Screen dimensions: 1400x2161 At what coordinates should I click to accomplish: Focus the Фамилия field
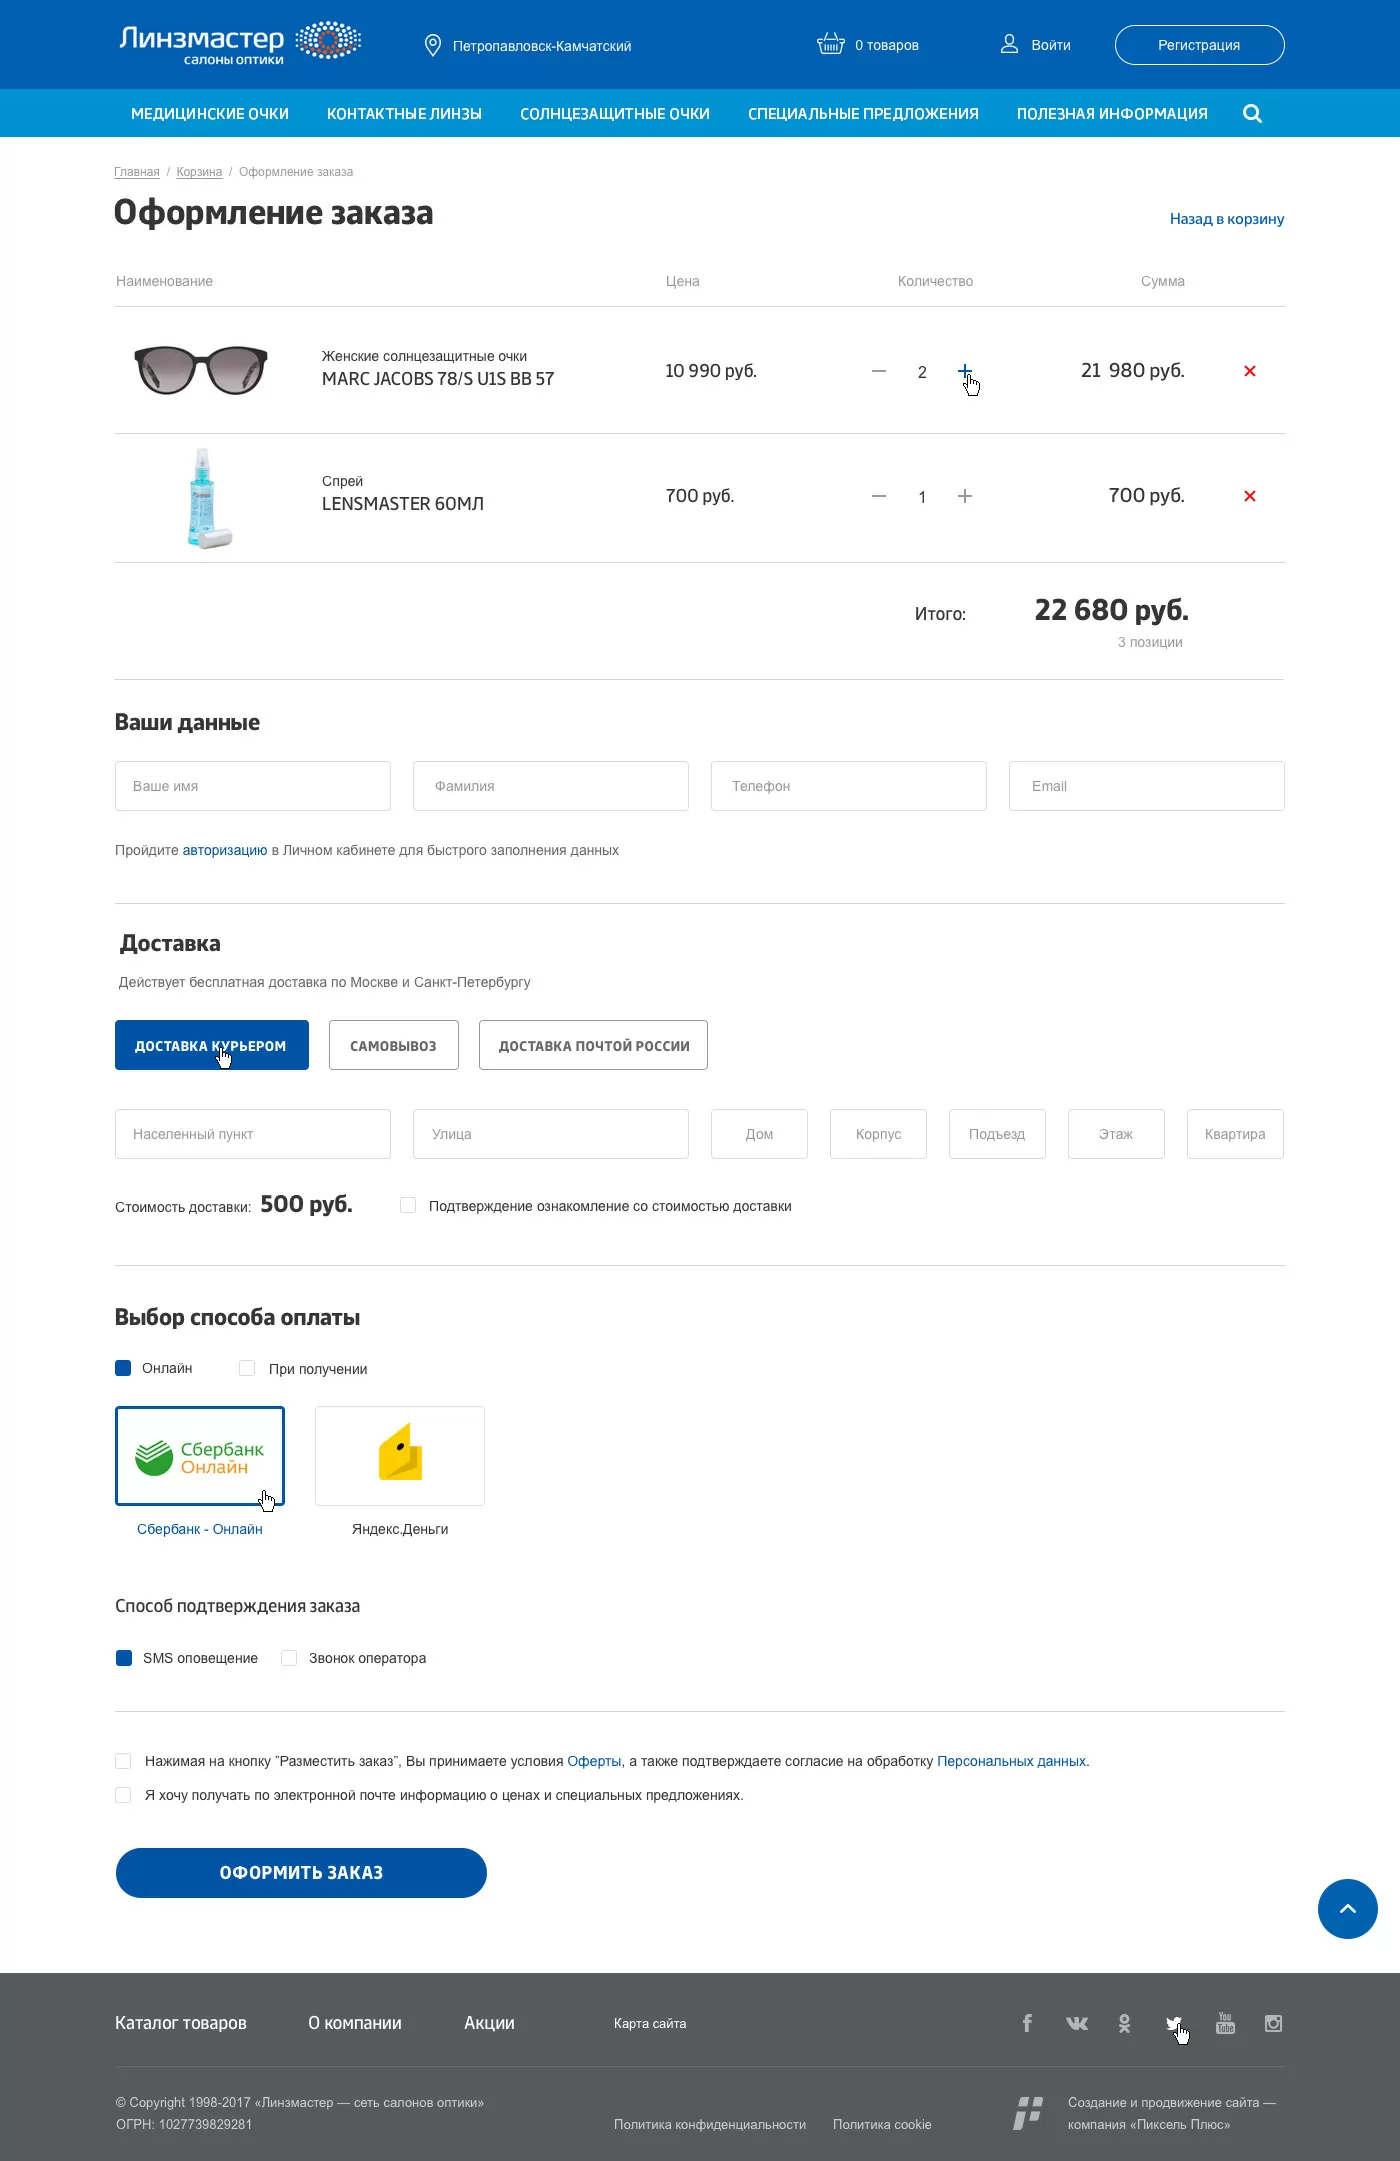551,786
